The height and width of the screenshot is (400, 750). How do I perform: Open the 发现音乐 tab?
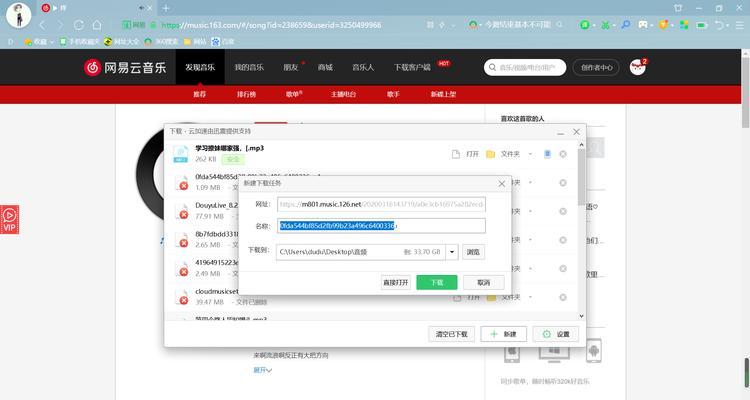pos(200,67)
